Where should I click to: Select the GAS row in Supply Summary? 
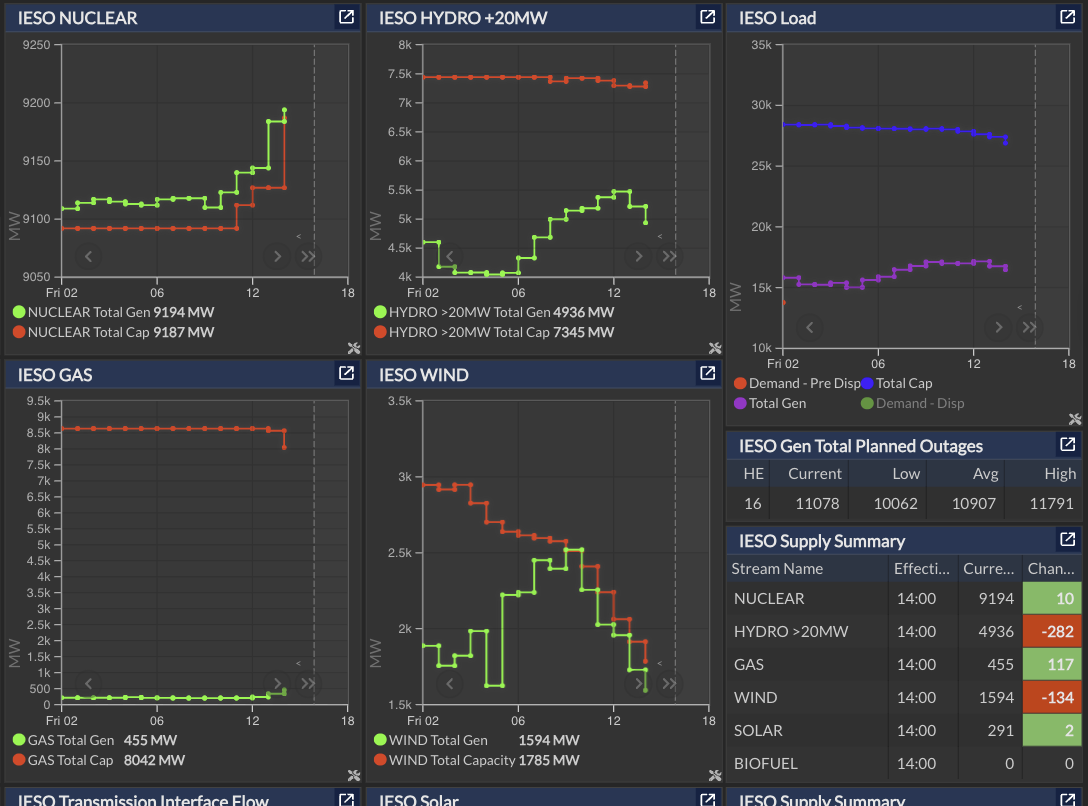pos(904,664)
